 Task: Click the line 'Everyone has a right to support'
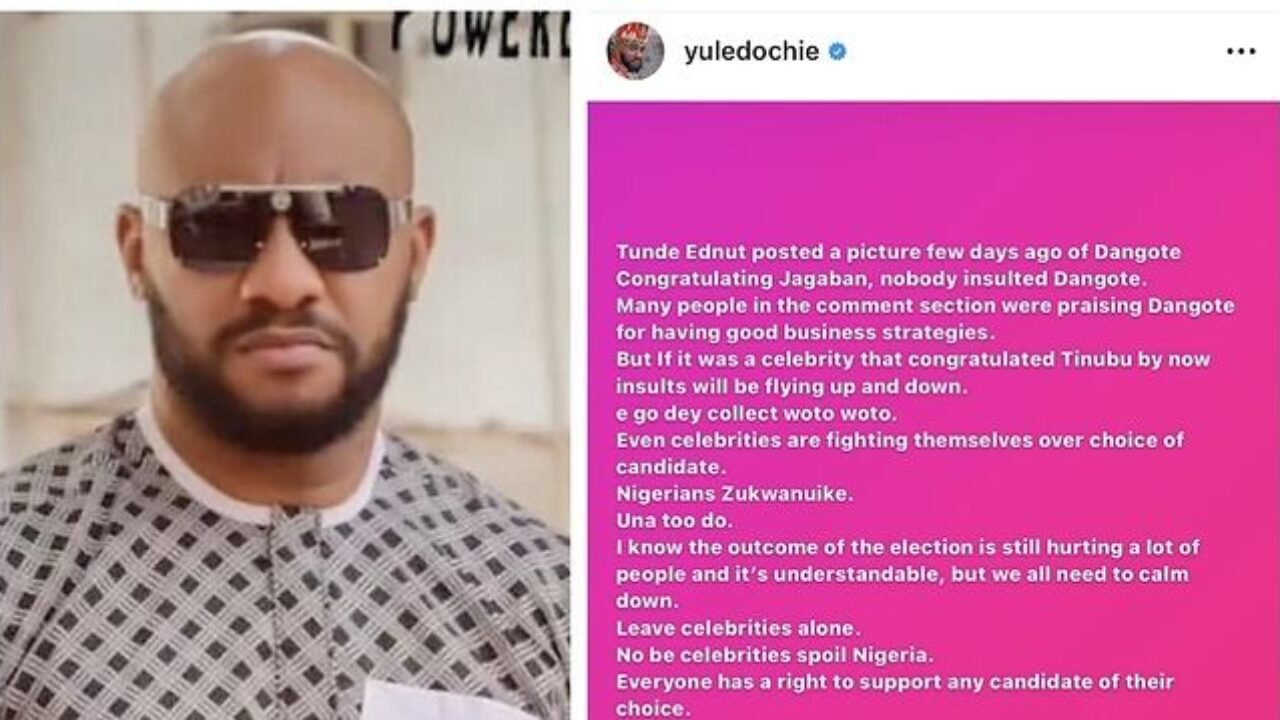tap(895, 682)
